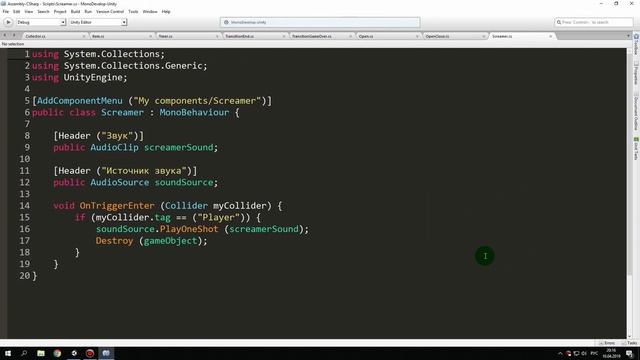Open Unity from the taskbar
The width and height of the screenshot is (640, 360).
(x=74, y=353)
